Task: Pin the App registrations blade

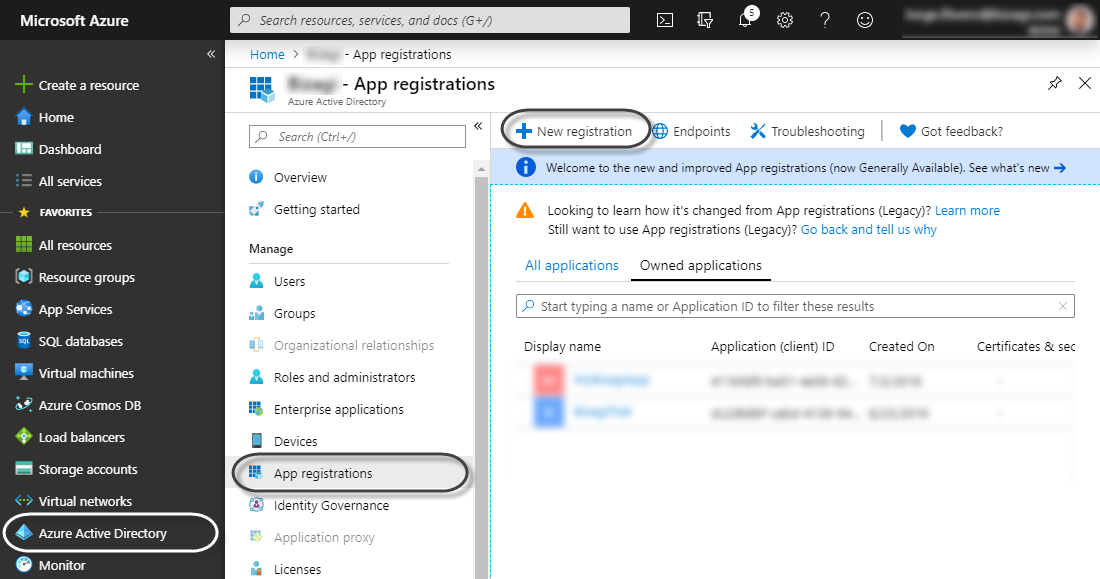Action: pos(1054,84)
